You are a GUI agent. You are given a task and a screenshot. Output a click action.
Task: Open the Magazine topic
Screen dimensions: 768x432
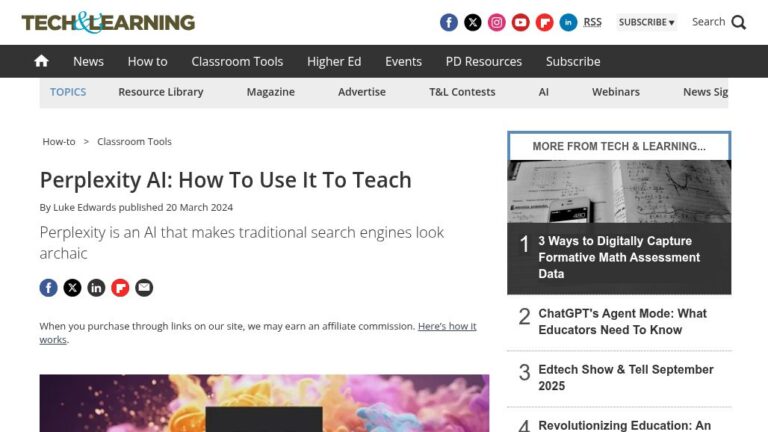tap(270, 92)
